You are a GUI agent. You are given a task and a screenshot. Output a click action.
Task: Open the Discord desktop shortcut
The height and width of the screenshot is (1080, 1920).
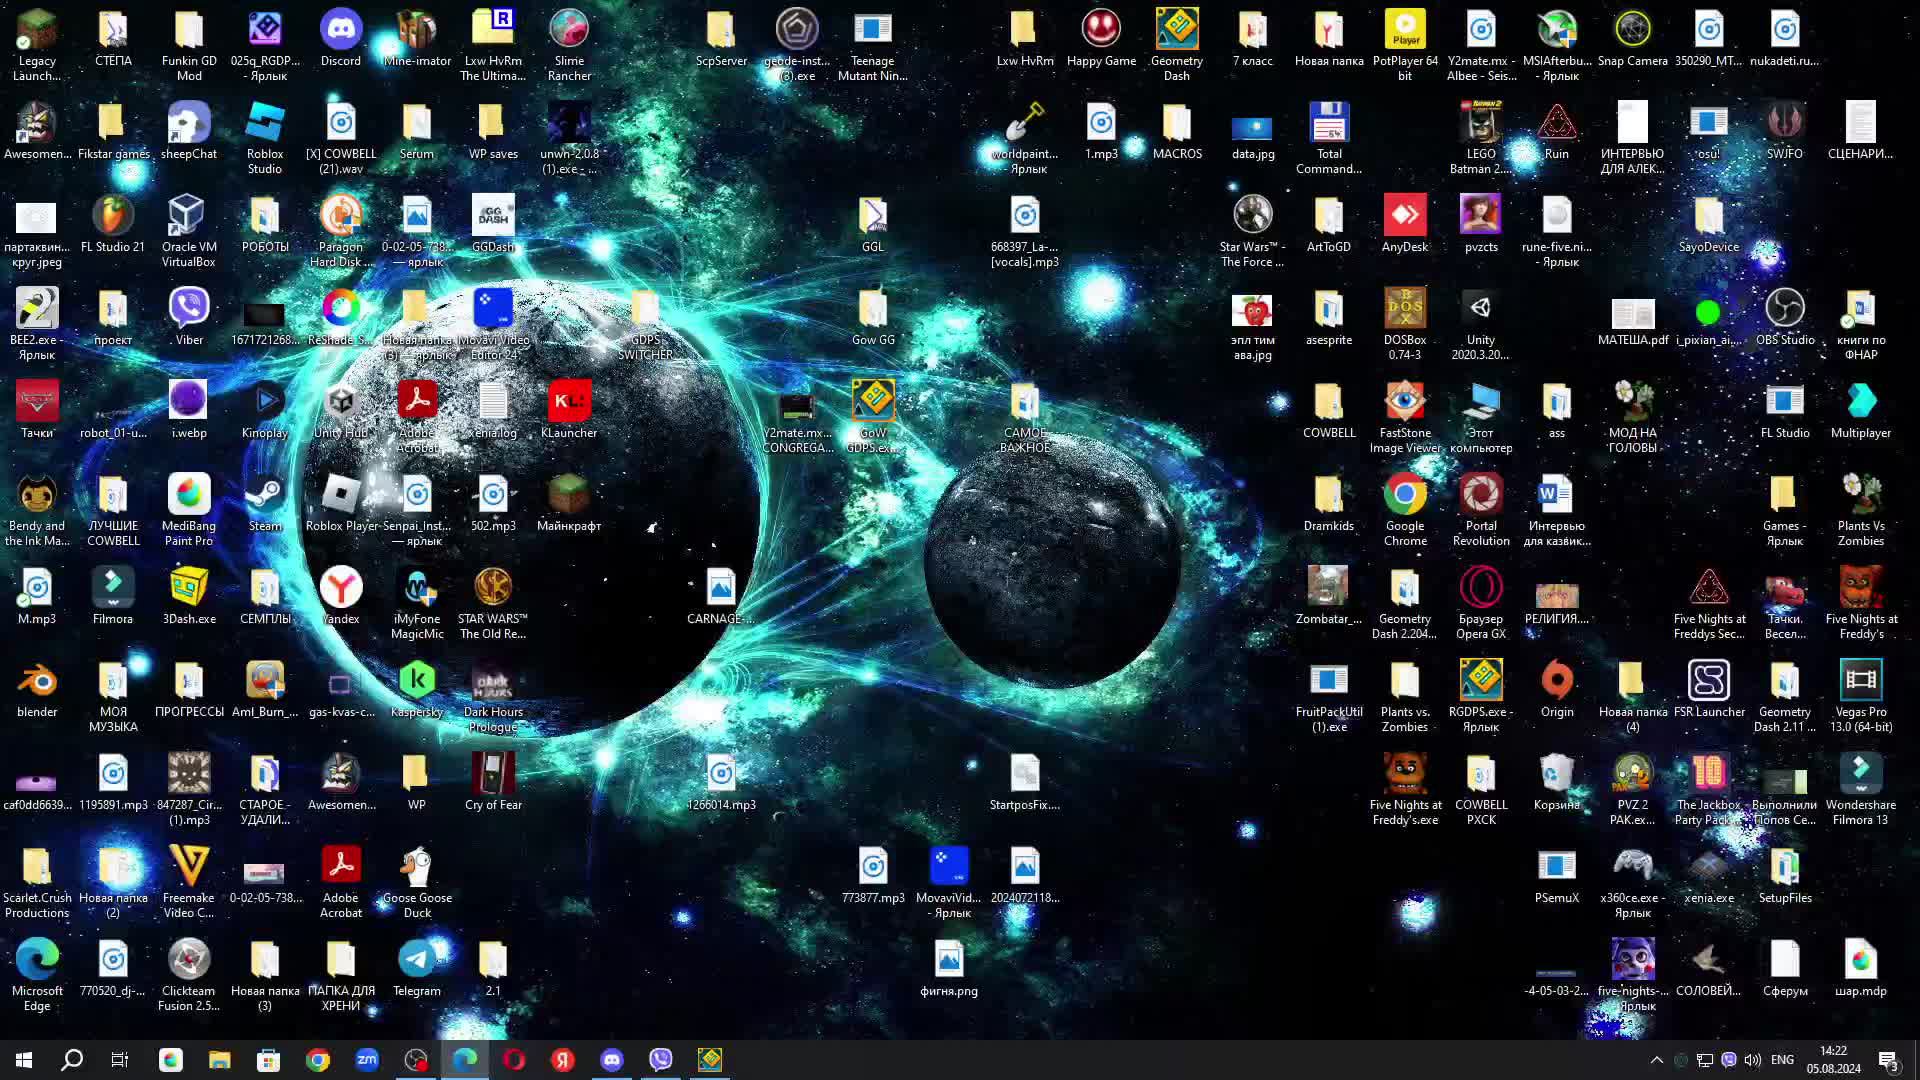340,30
